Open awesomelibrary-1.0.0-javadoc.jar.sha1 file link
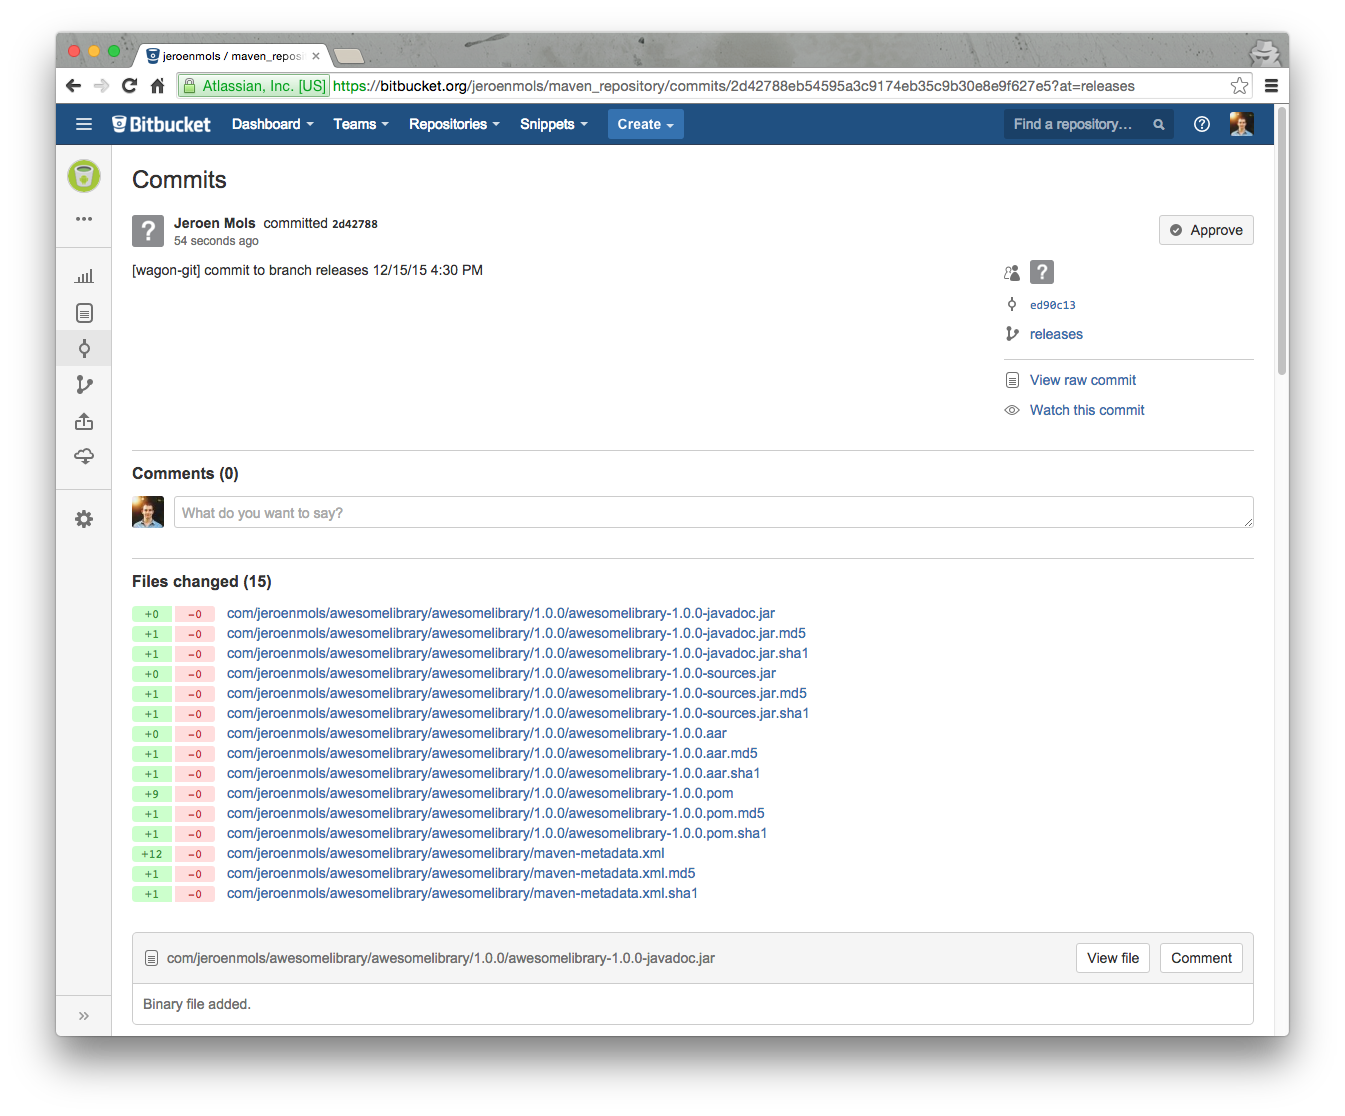This screenshot has width=1345, height=1116. click(517, 653)
